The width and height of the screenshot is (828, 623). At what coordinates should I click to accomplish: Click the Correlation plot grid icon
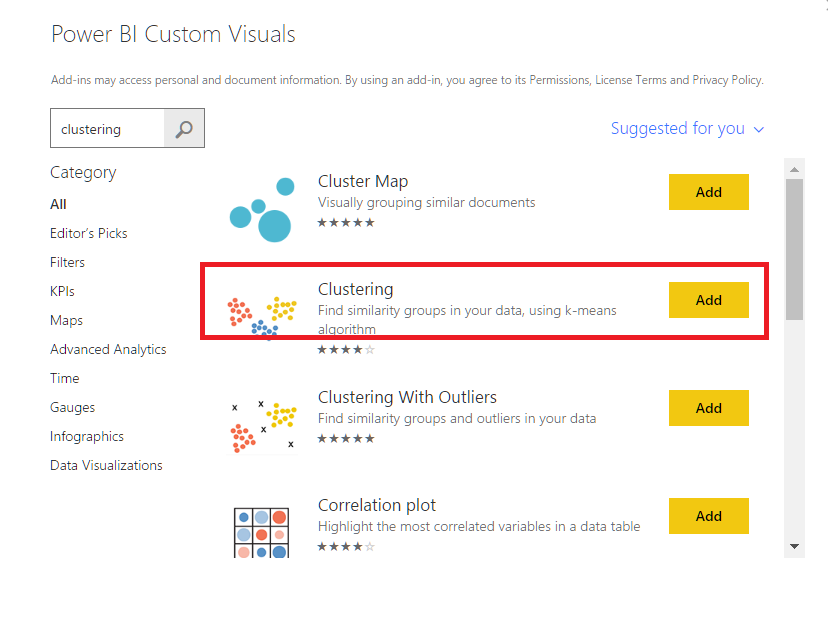tap(261, 532)
